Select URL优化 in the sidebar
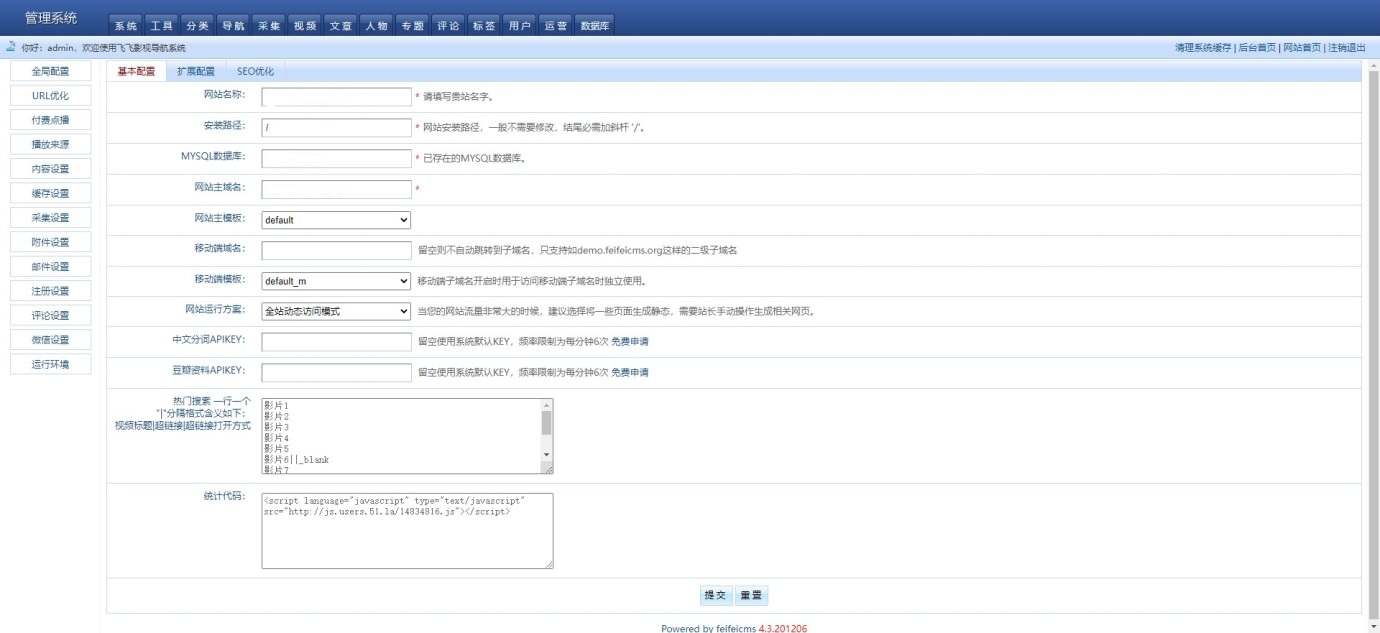Screen dimensions: 1380x633 point(50,96)
